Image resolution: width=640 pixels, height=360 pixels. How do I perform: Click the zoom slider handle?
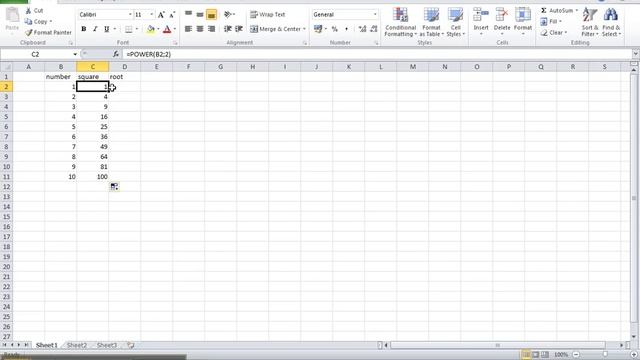pyautogui.click(x=605, y=355)
